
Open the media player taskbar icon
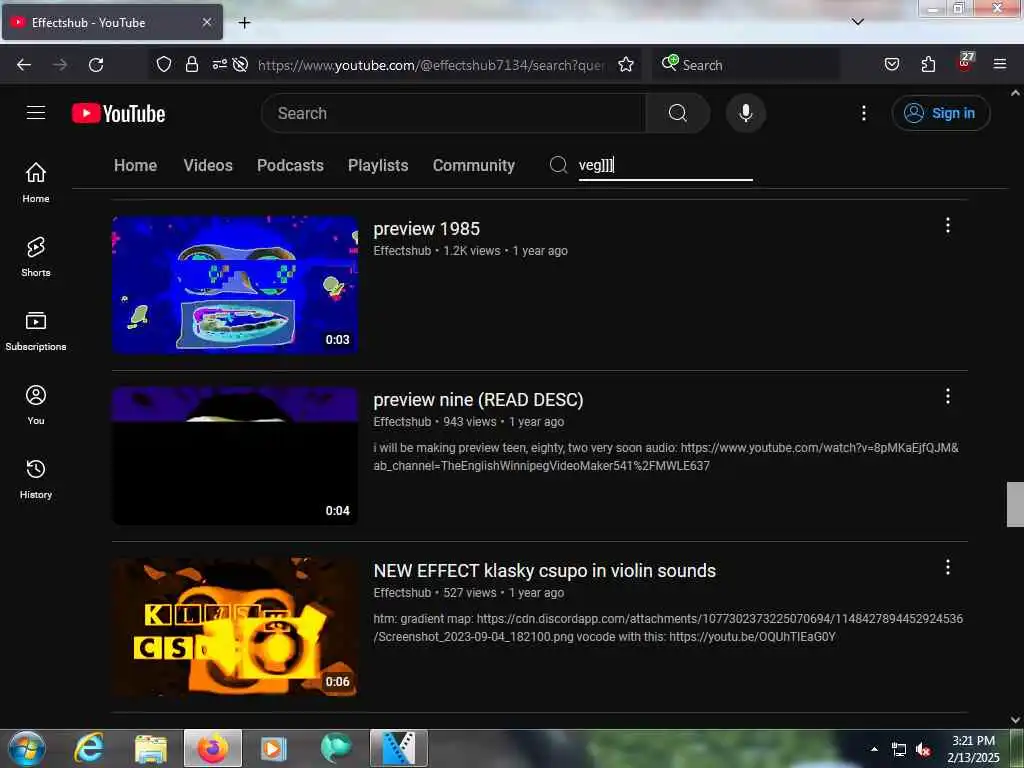coord(274,748)
